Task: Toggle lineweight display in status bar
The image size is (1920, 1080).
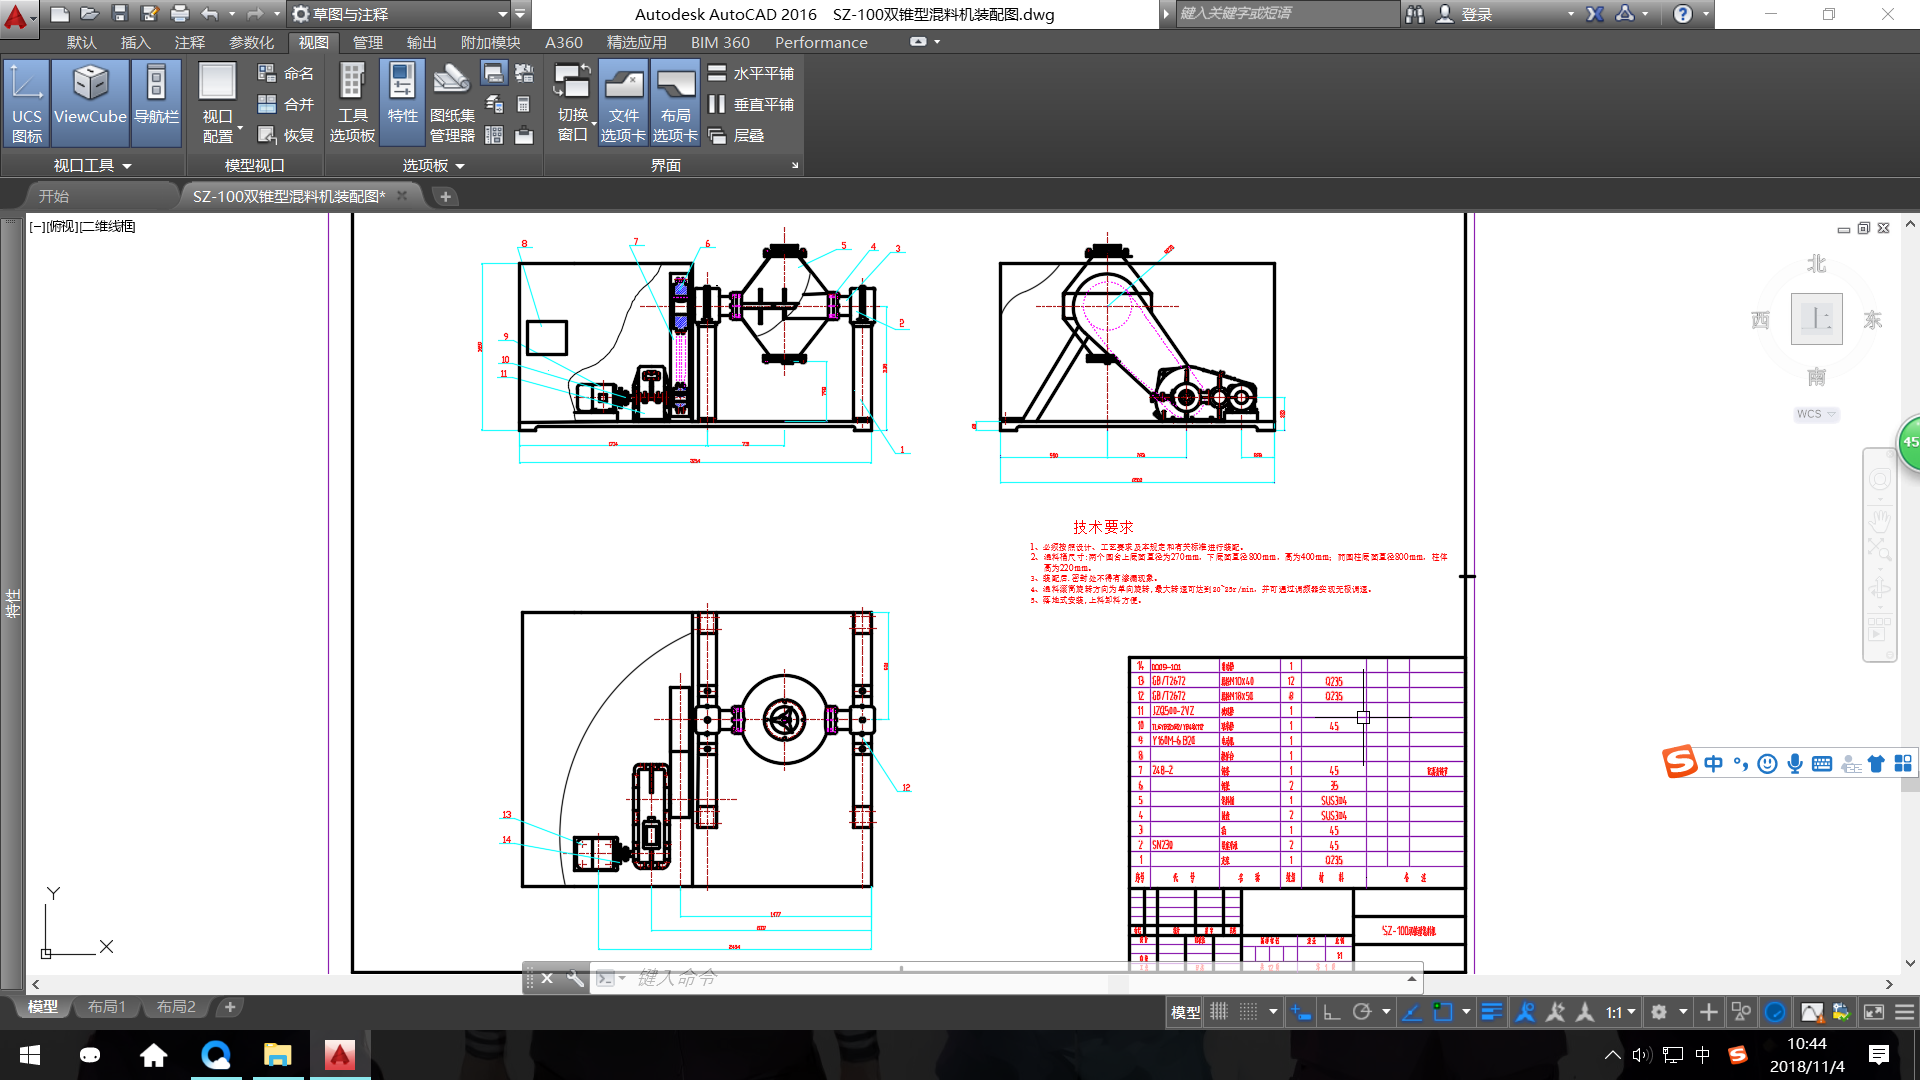Action: [x=1491, y=1012]
